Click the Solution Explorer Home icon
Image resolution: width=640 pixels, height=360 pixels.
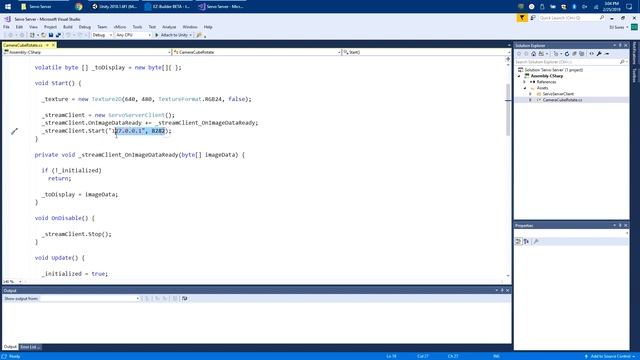(x=533, y=54)
